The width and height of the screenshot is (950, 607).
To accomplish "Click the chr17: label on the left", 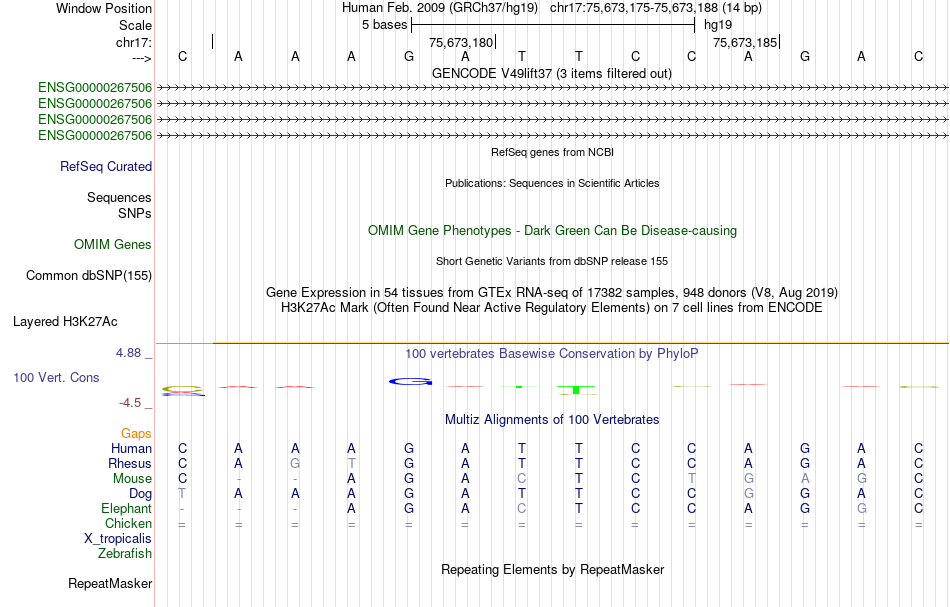I will 134,42.
